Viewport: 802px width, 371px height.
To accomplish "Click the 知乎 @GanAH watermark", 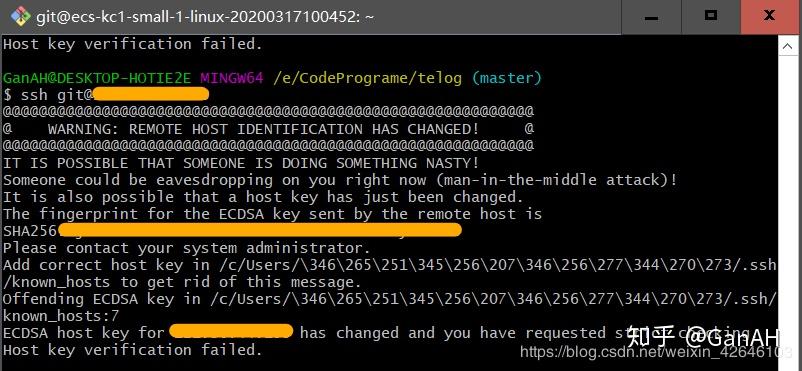I will click(x=703, y=336).
